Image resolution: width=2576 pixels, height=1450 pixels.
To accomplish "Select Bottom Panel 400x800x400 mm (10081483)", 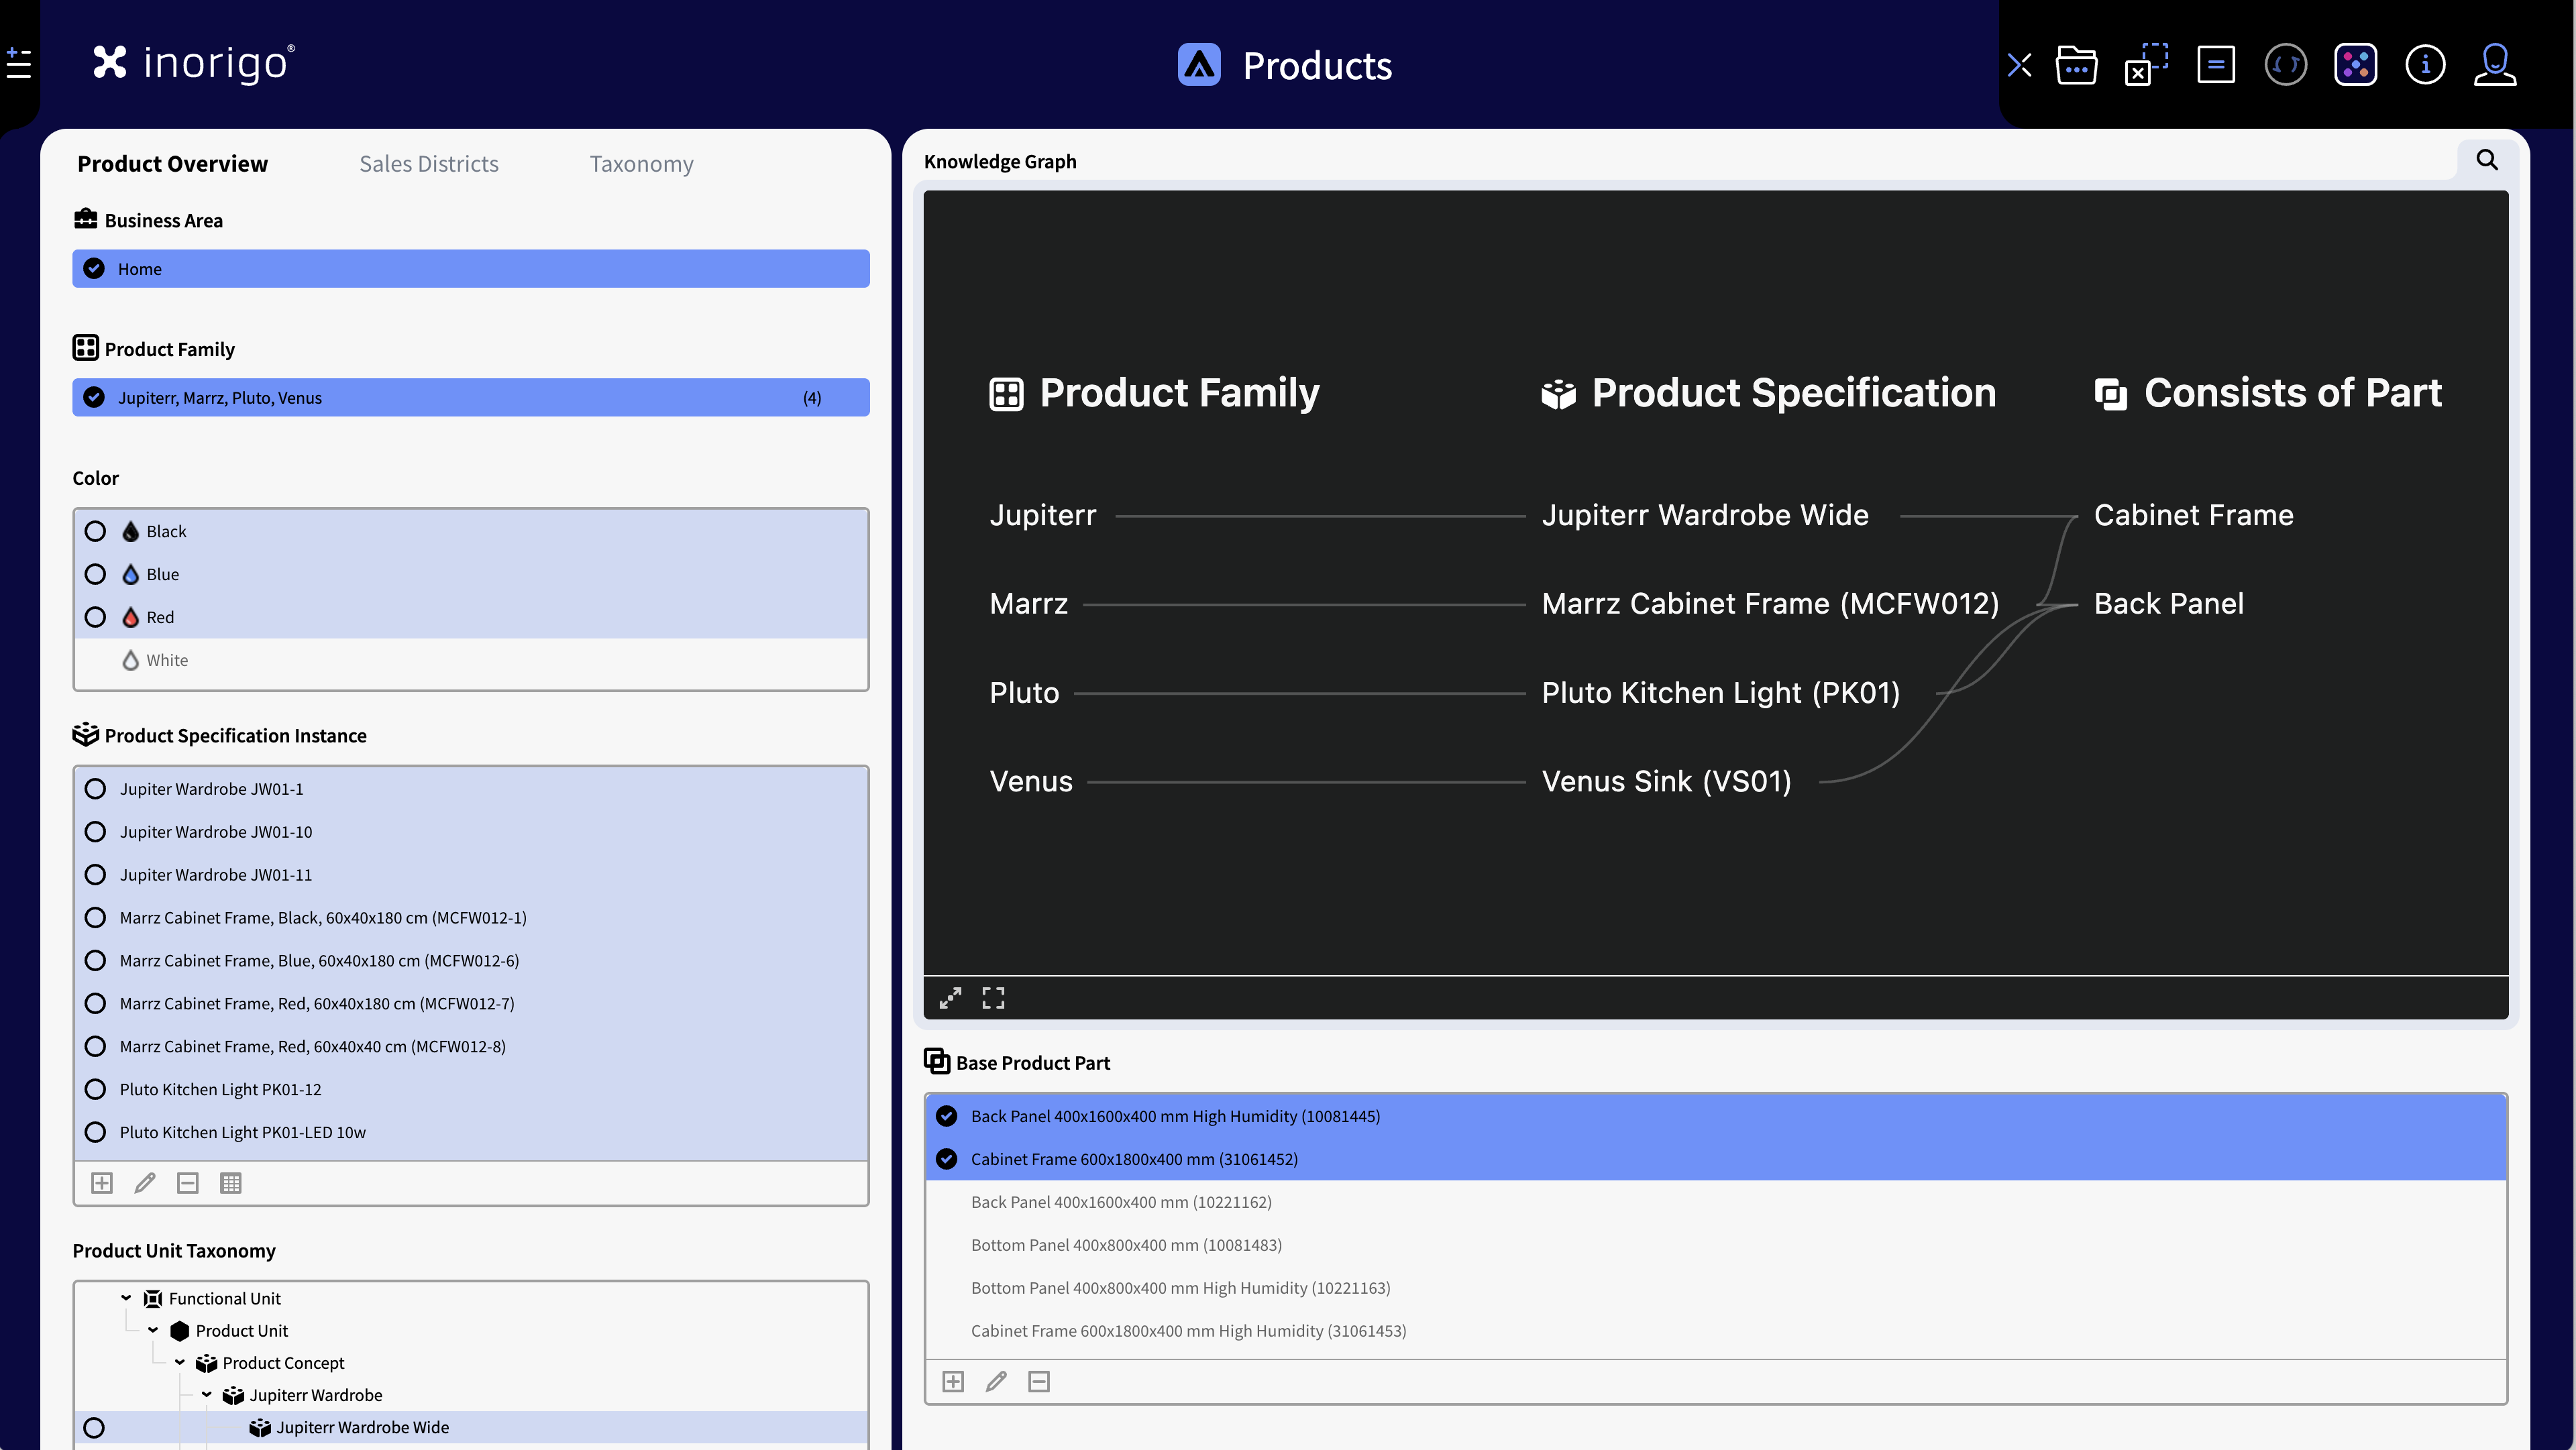I will [x=1126, y=1245].
